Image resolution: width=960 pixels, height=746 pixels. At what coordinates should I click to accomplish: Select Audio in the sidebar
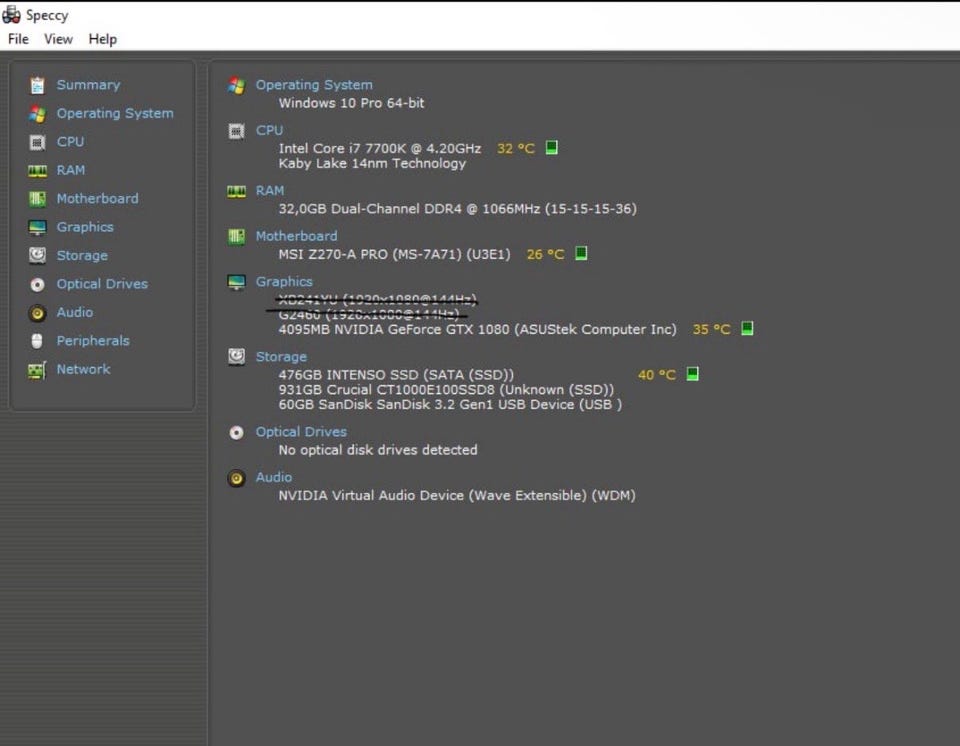[75, 312]
